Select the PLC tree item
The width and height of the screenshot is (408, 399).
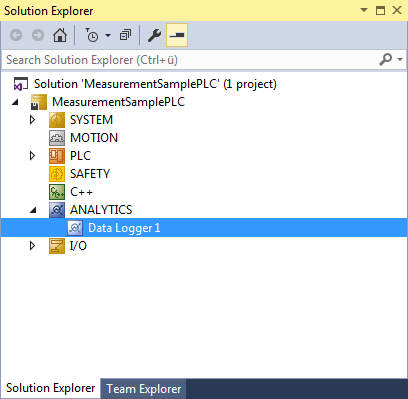coord(80,156)
